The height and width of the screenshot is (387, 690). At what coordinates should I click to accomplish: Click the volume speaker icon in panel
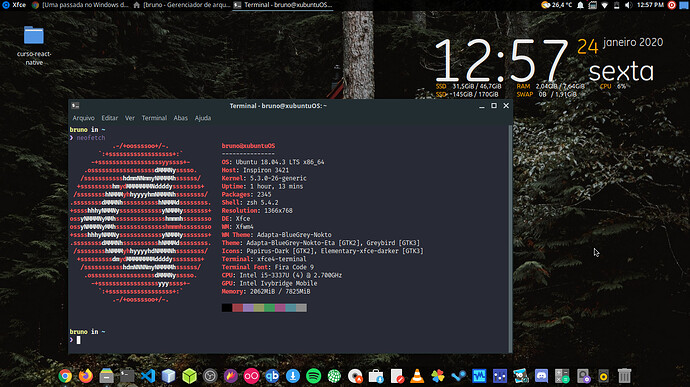pyautogui.click(x=628, y=5)
